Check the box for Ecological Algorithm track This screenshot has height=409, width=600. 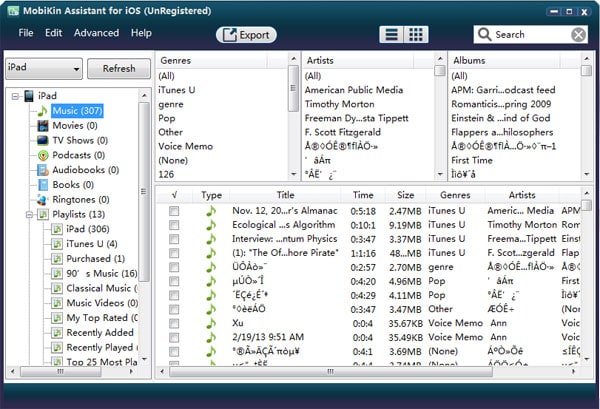click(x=174, y=225)
